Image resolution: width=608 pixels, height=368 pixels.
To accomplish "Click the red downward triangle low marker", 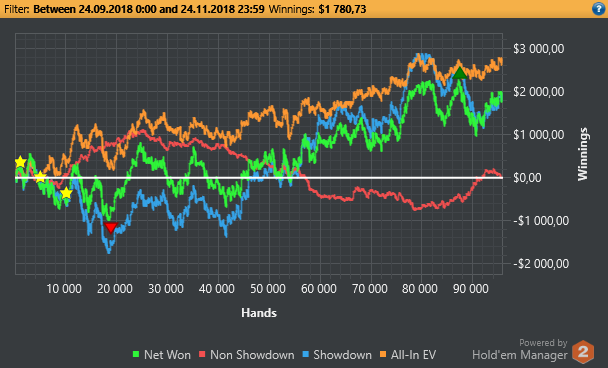I will [x=111, y=227].
